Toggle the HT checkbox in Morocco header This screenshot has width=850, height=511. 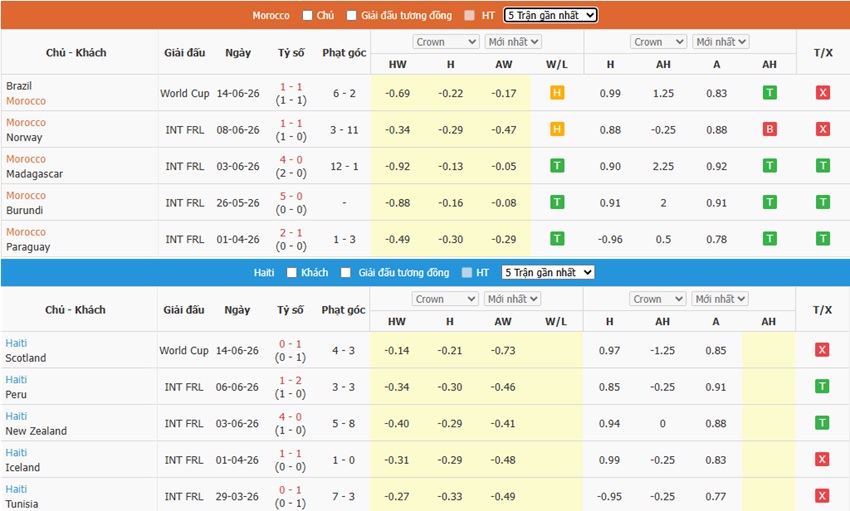[469, 15]
